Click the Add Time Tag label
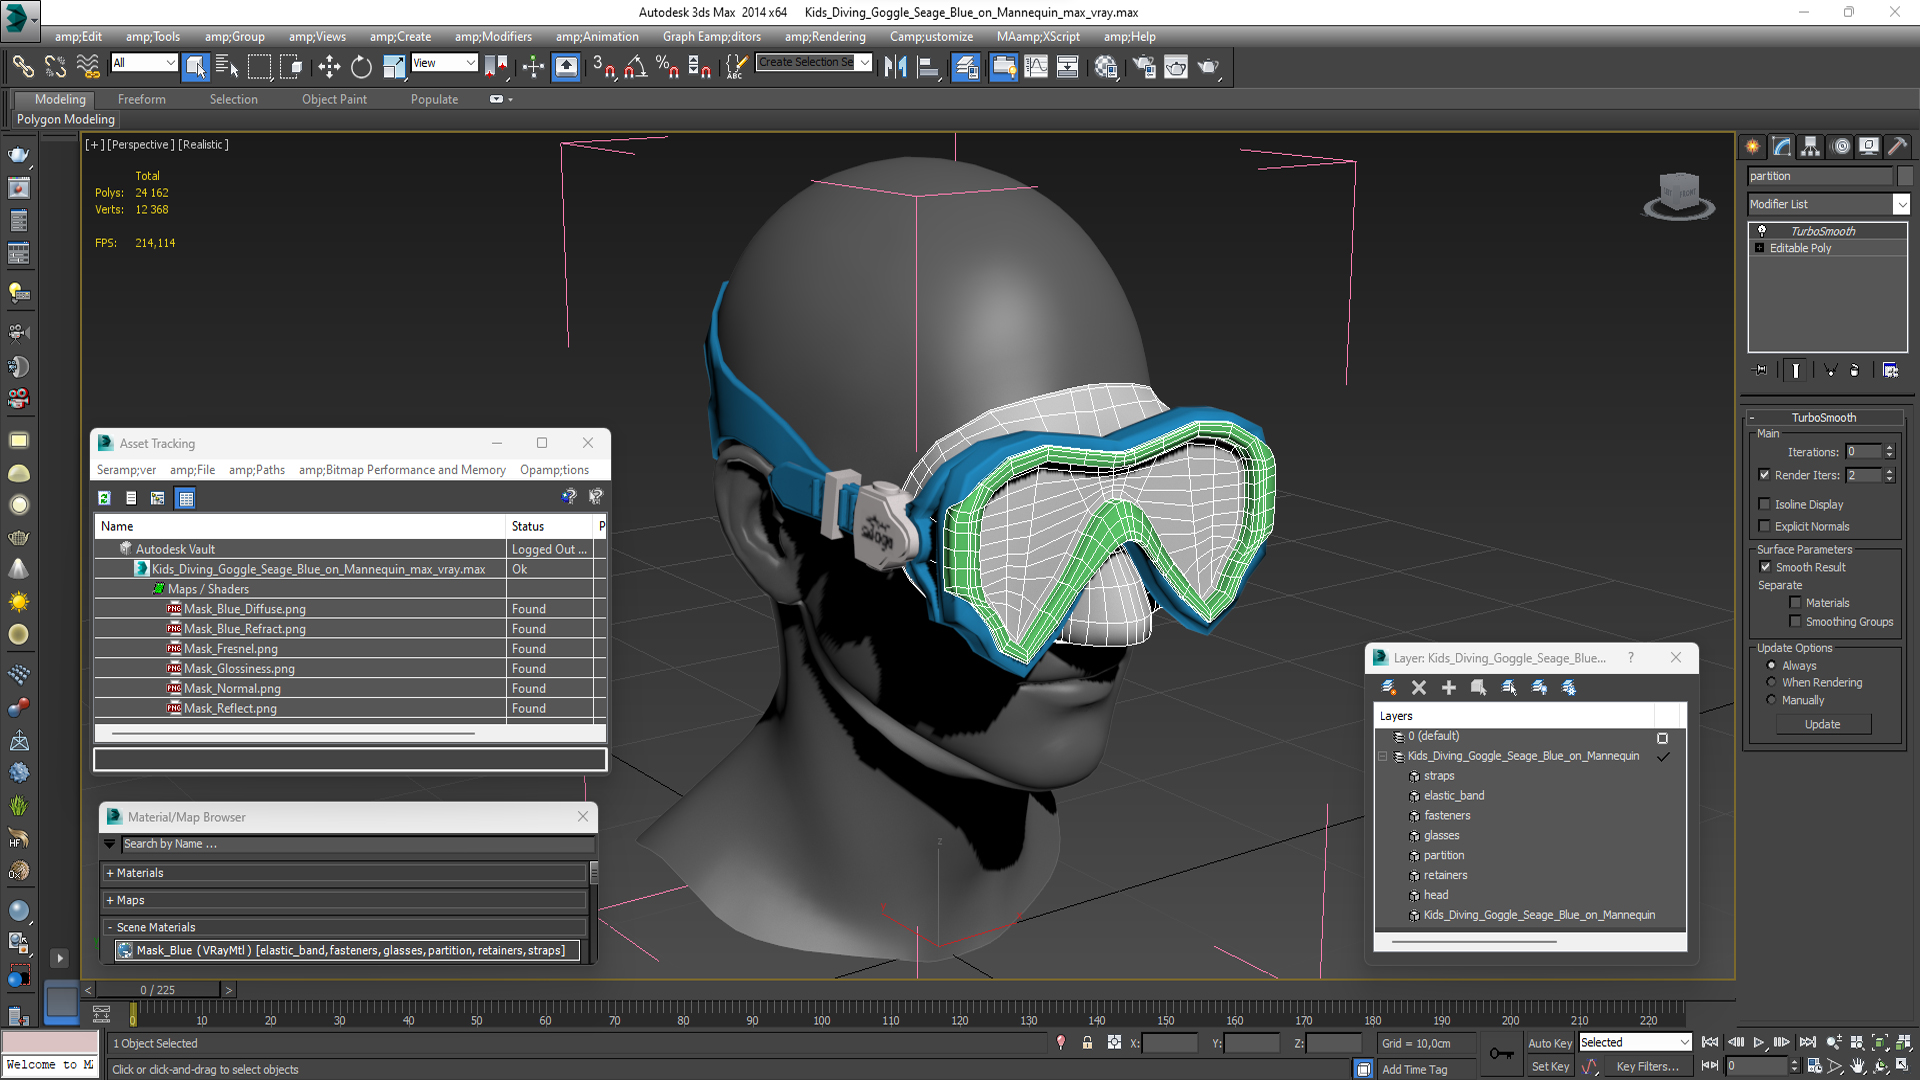The width and height of the screenshot is (1920, 1080). tap(1414, 1069)
